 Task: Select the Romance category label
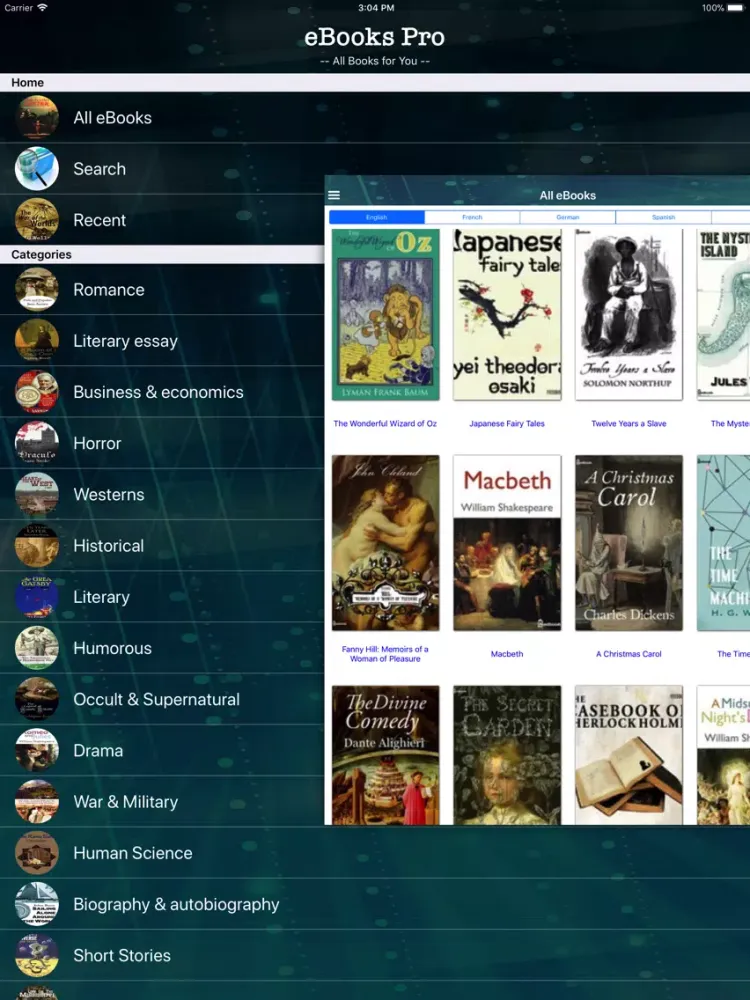[x=109, y=290]
